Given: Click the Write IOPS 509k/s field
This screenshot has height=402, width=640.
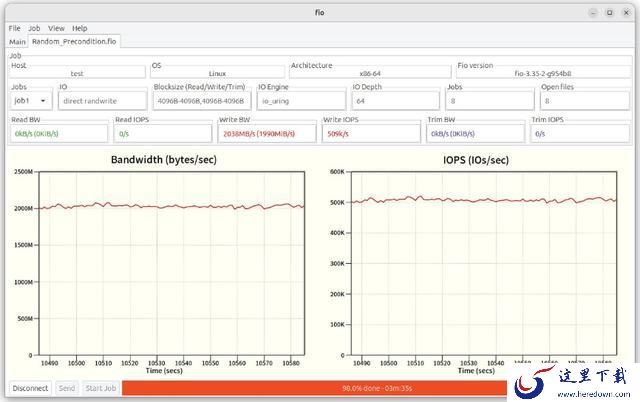Looking at the screenshot, I should [371, 133].
